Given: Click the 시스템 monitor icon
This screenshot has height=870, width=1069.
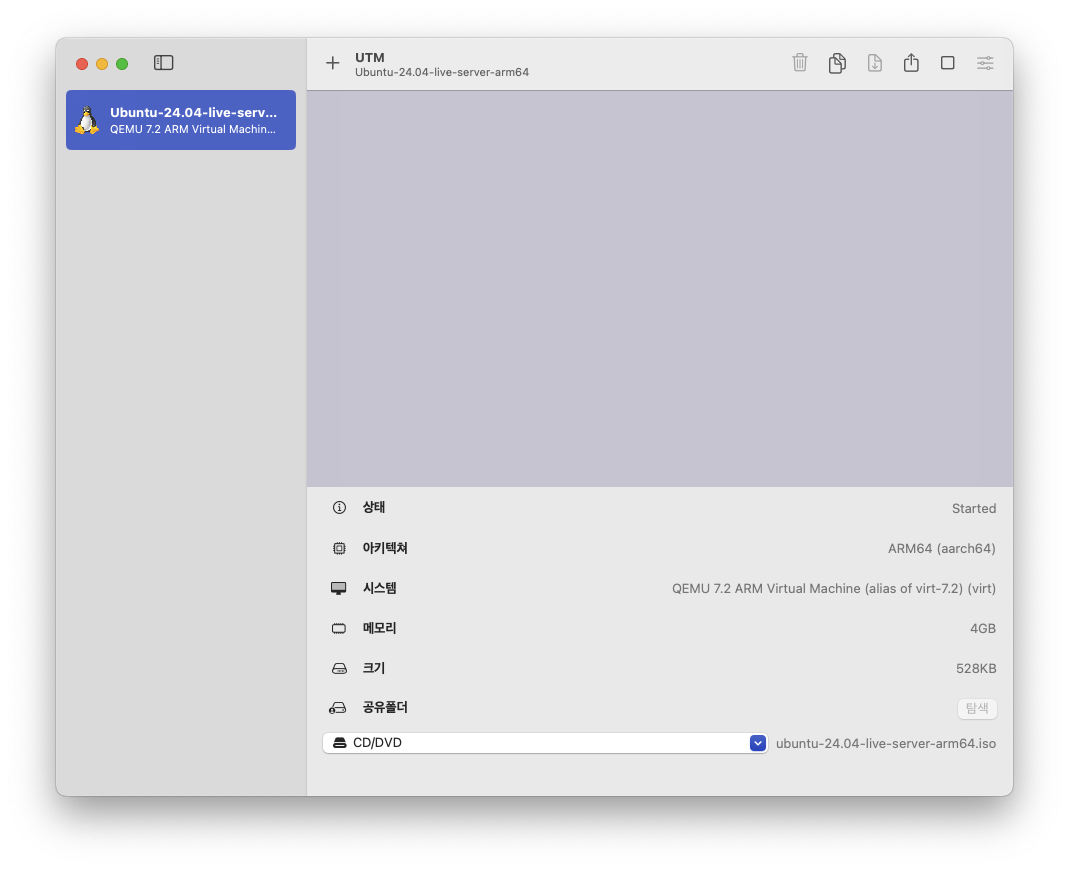Looking at the screenshot, I should (x=339, y=588).
